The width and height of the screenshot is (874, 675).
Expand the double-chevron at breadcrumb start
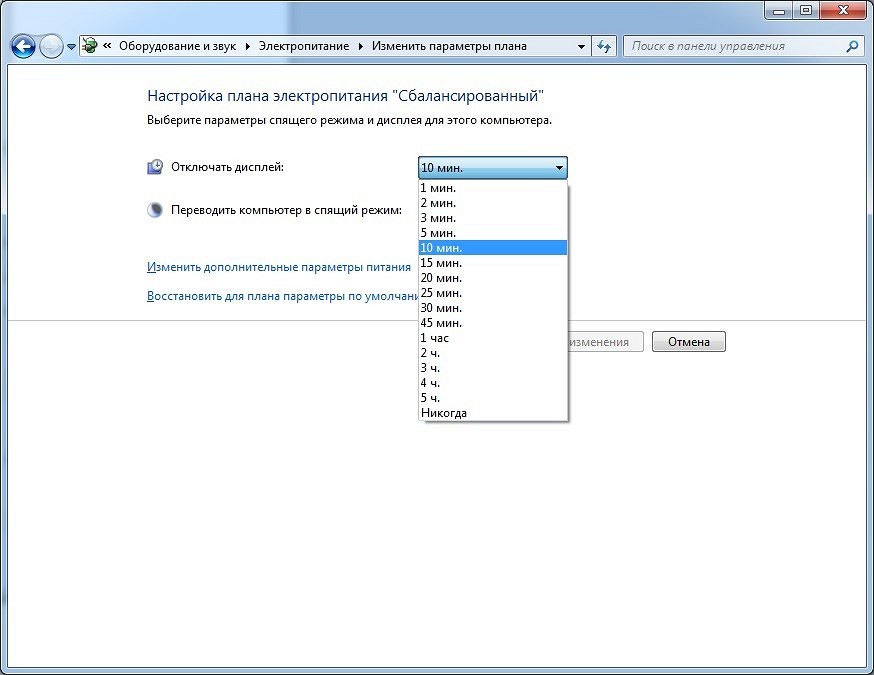[107, 46]
